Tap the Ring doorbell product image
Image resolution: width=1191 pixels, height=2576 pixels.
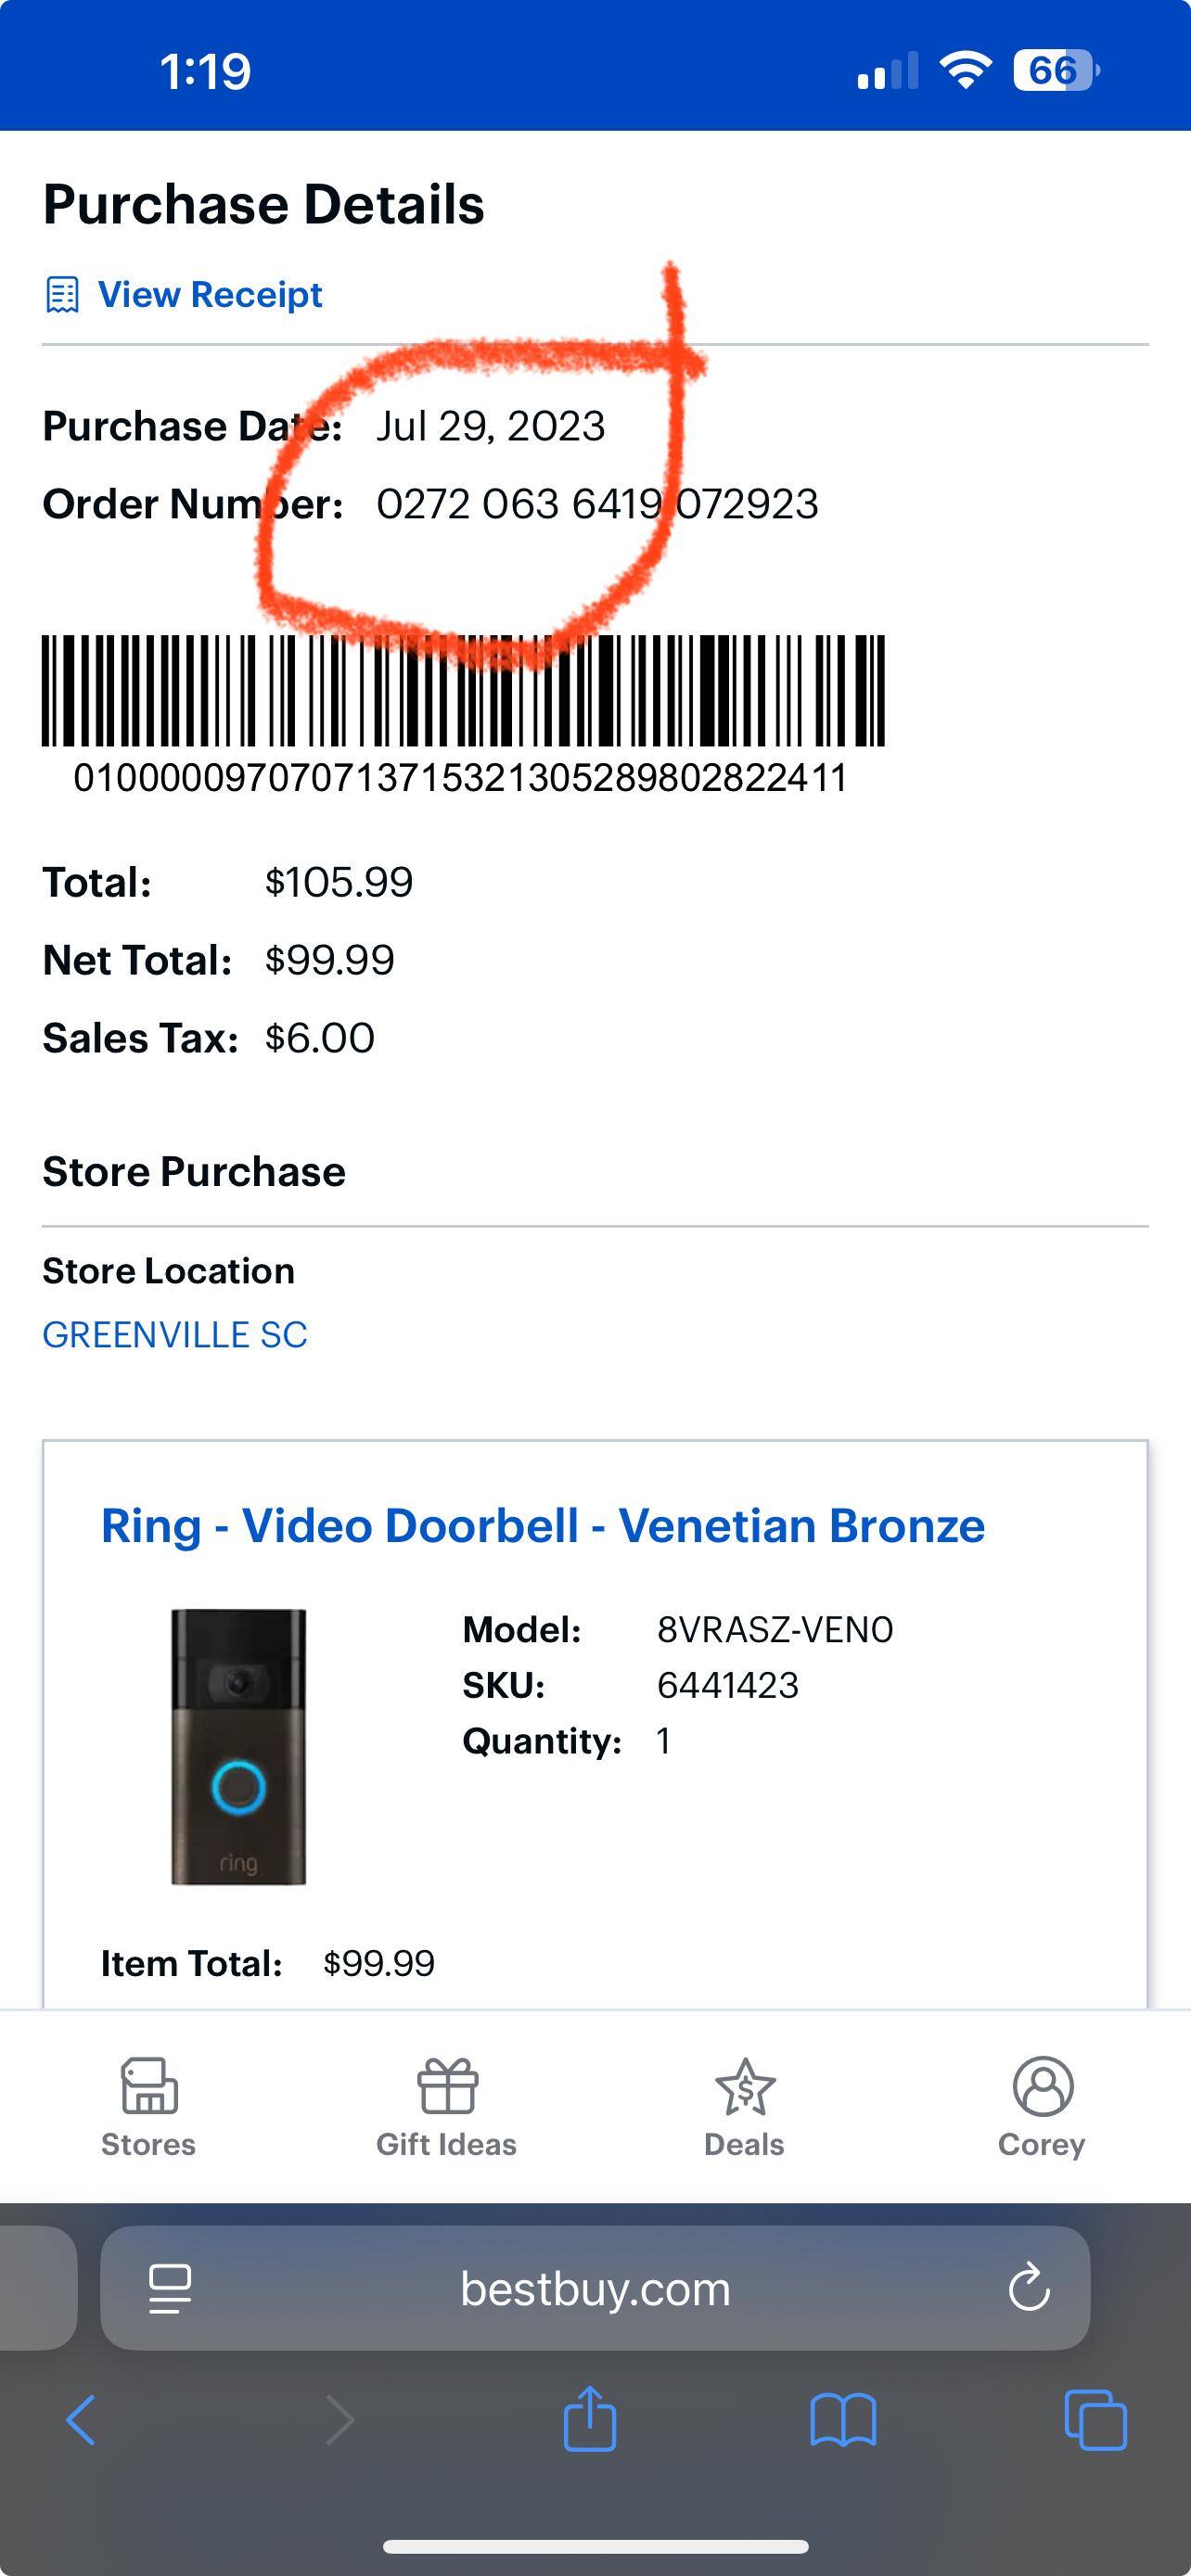click(x=239, y=1746)
